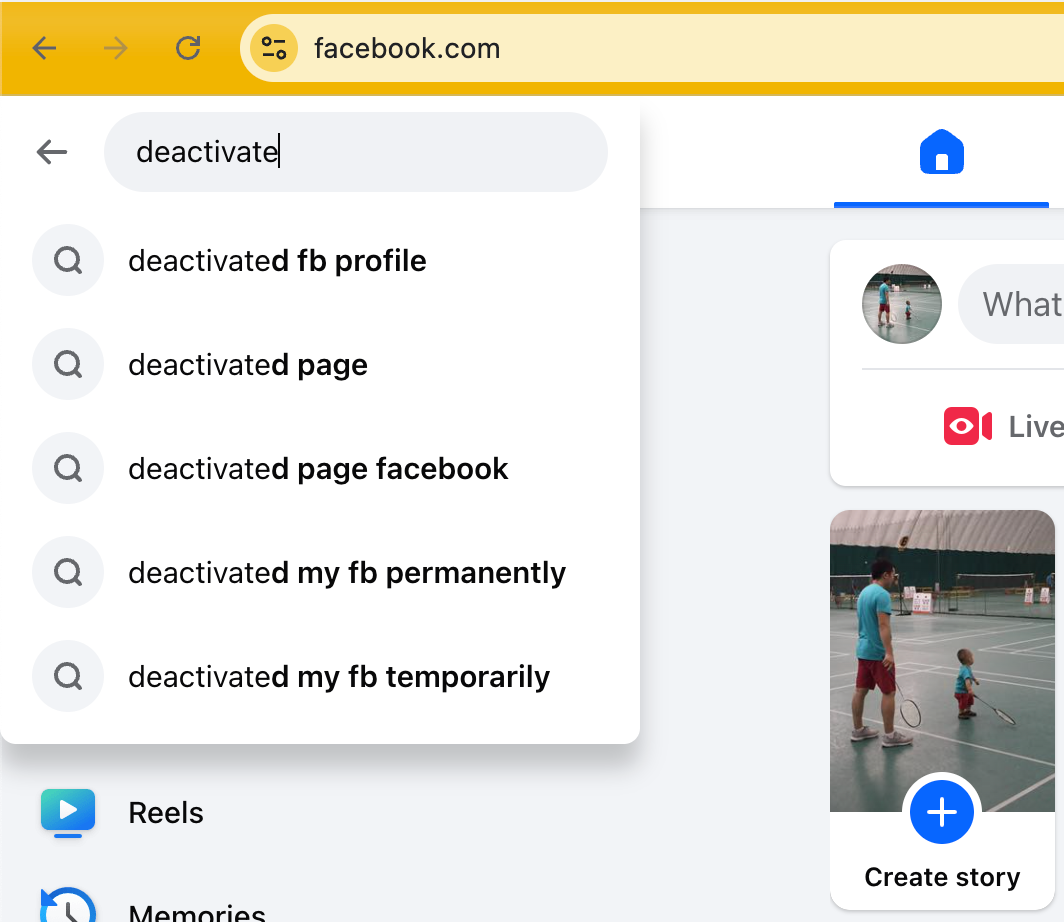The width and height of the screenshot is (1064, 922).
Task: Open 'Reels' label in the sidebar
Action: [x=166, y=813]
